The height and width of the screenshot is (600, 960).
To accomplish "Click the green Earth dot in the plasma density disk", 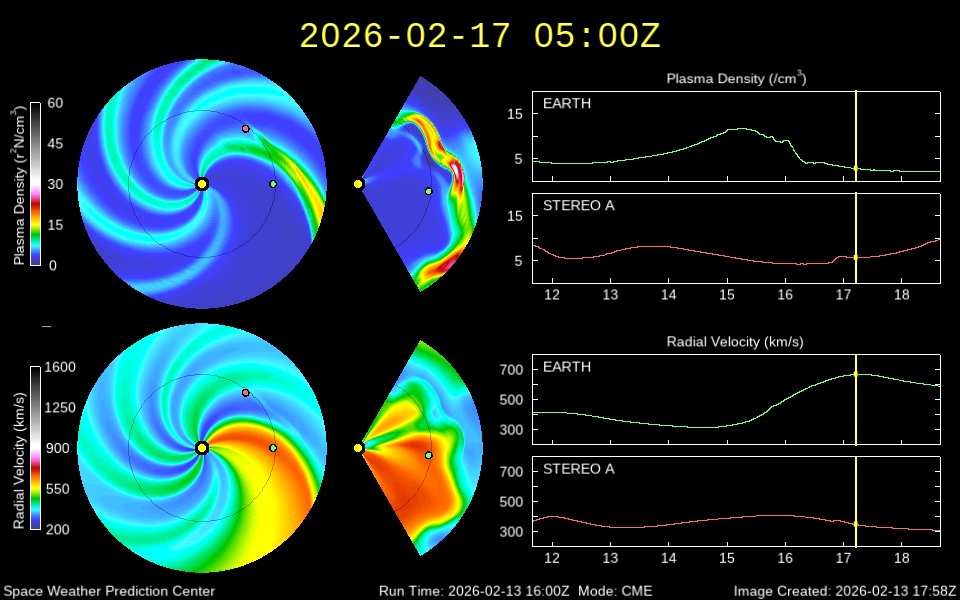I will coord(273,184).
